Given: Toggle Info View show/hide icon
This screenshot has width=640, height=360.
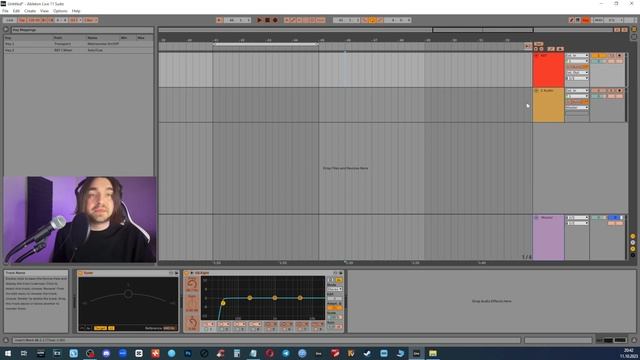Looking at the screenshot, I should click(6, 340).
